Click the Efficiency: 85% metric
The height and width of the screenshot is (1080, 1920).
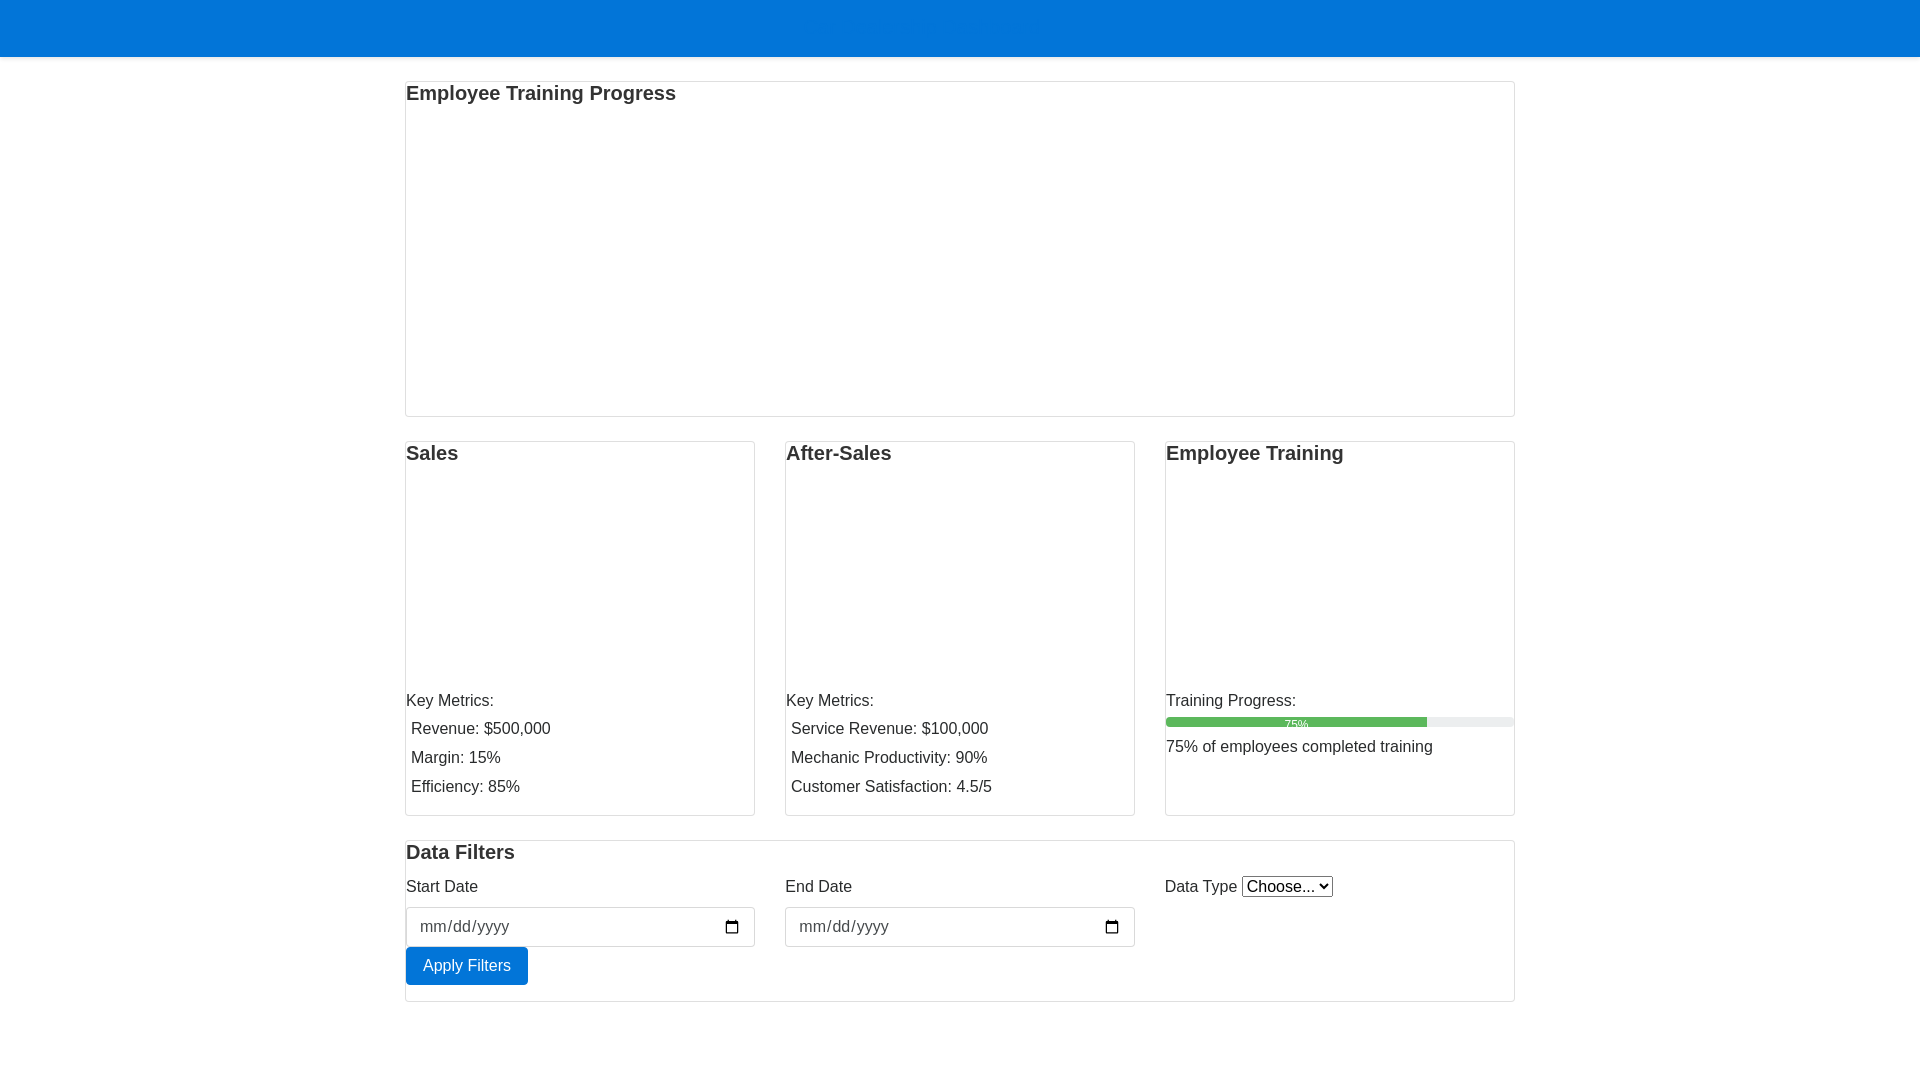[465, 787]
